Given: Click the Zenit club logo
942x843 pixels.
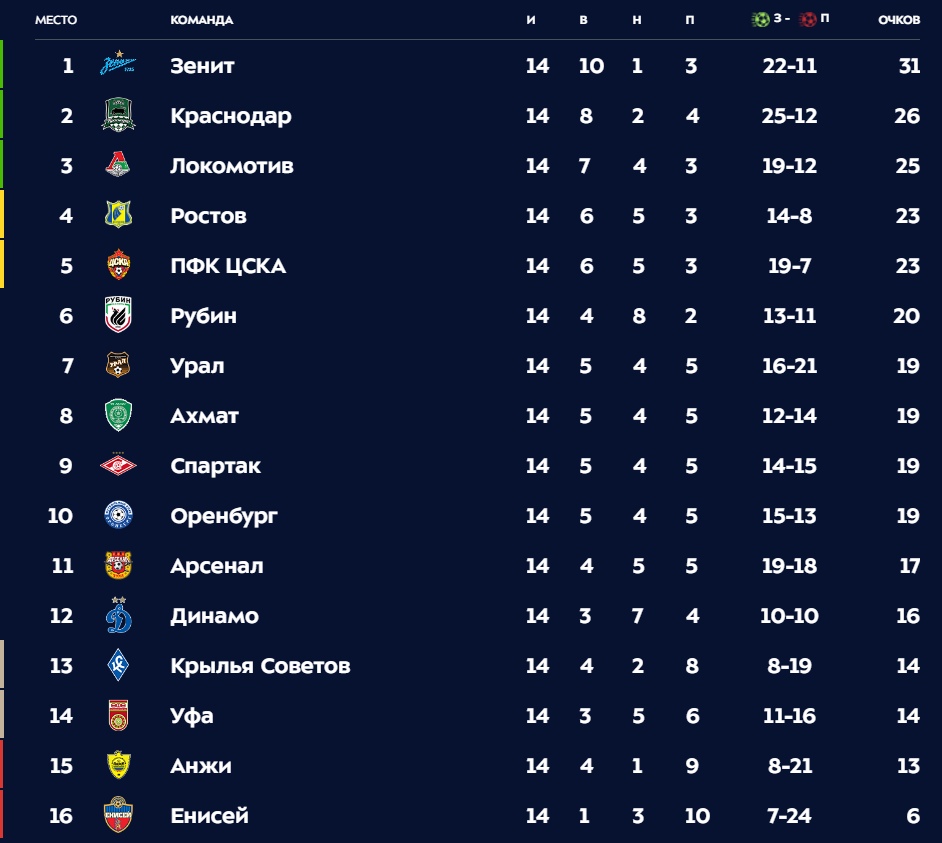Looking at the screenshot, I should (118, 66).
